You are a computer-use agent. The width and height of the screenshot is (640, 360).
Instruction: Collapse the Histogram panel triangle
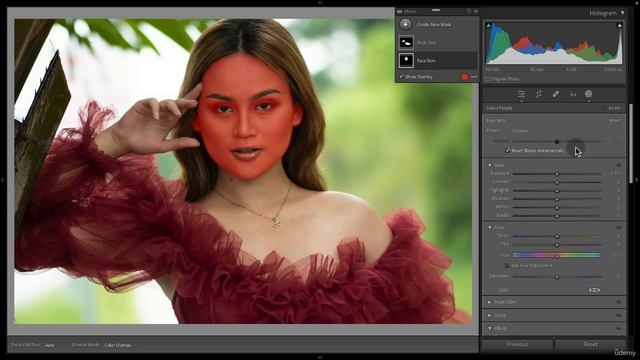coord(622,13)
